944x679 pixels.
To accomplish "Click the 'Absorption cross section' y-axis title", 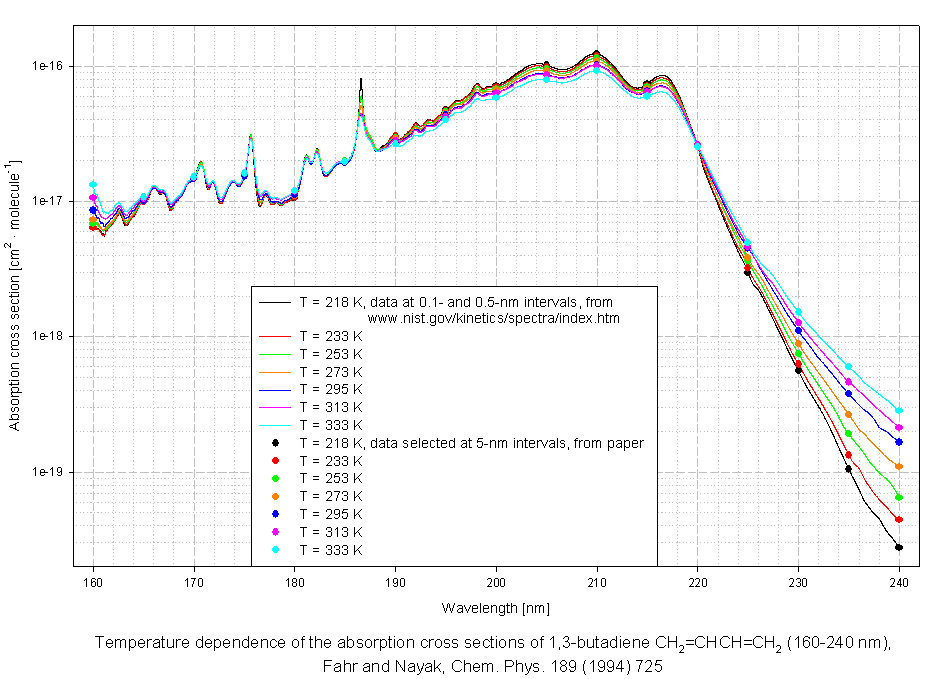I will point(15,295).
